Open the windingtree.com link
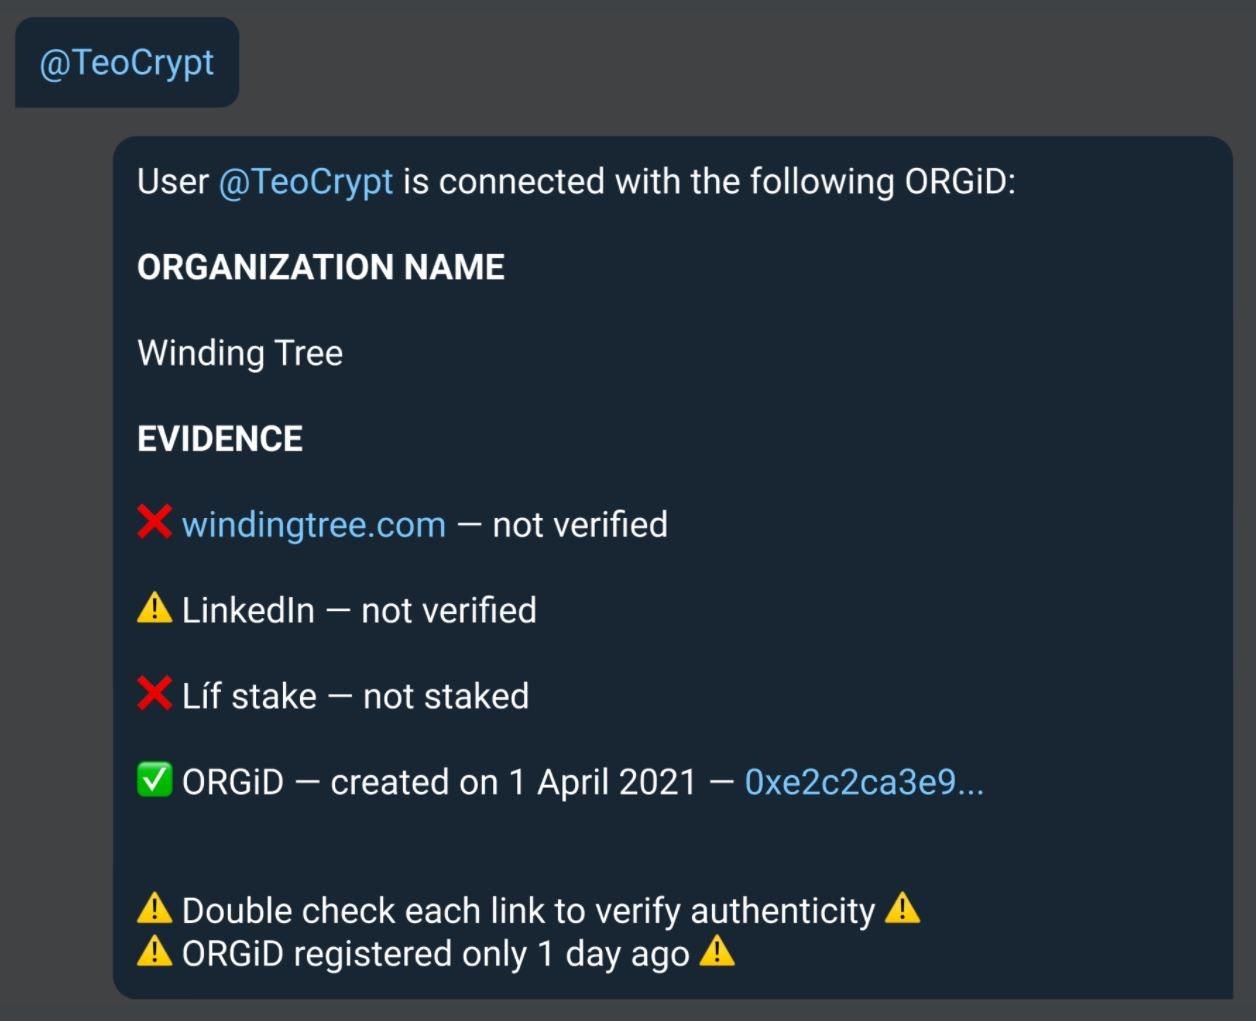This screenshot has height=1021, width=1256. 313,525
